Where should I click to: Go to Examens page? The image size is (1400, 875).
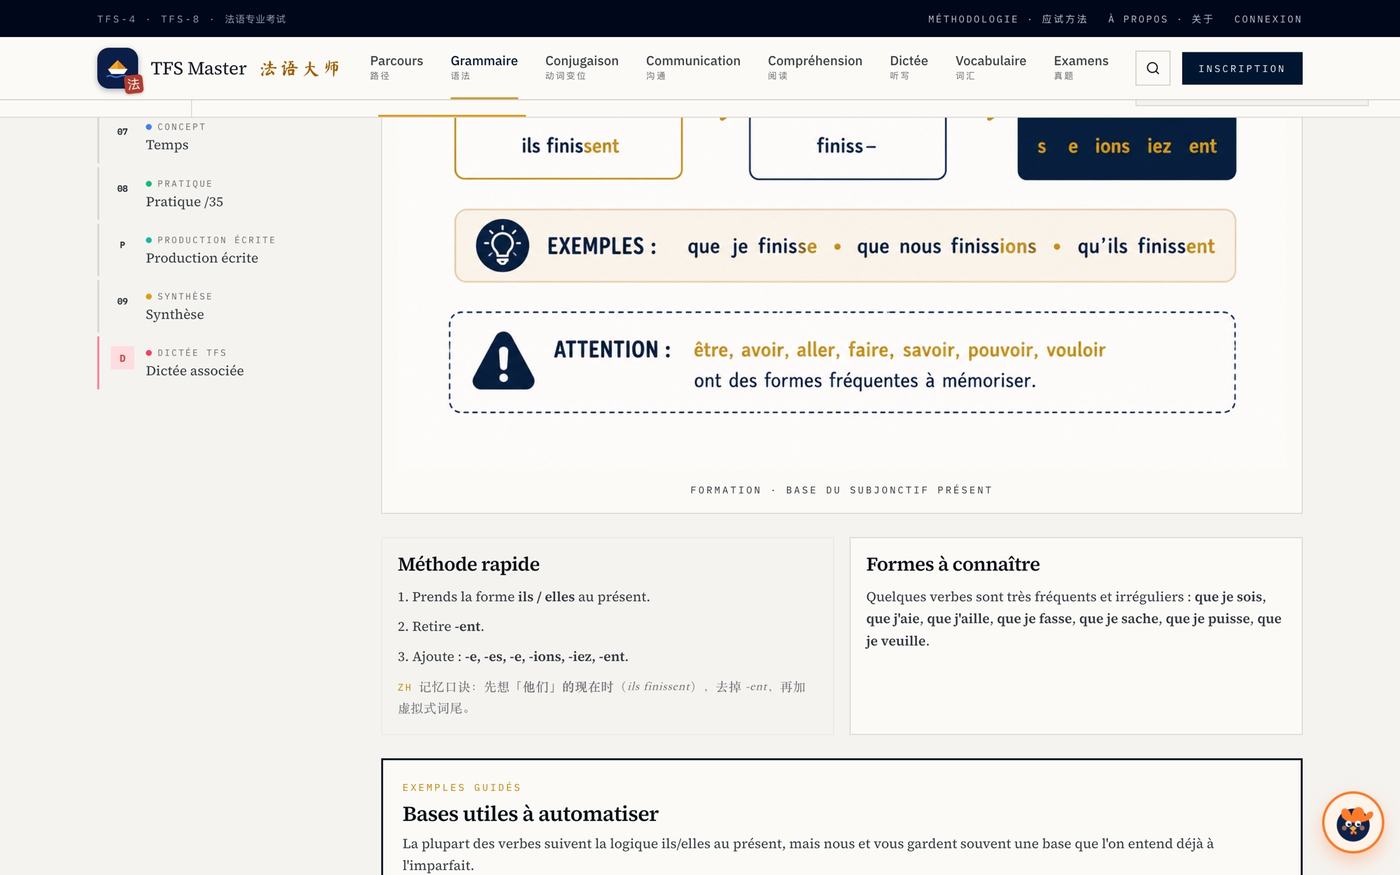point(1081,67)
